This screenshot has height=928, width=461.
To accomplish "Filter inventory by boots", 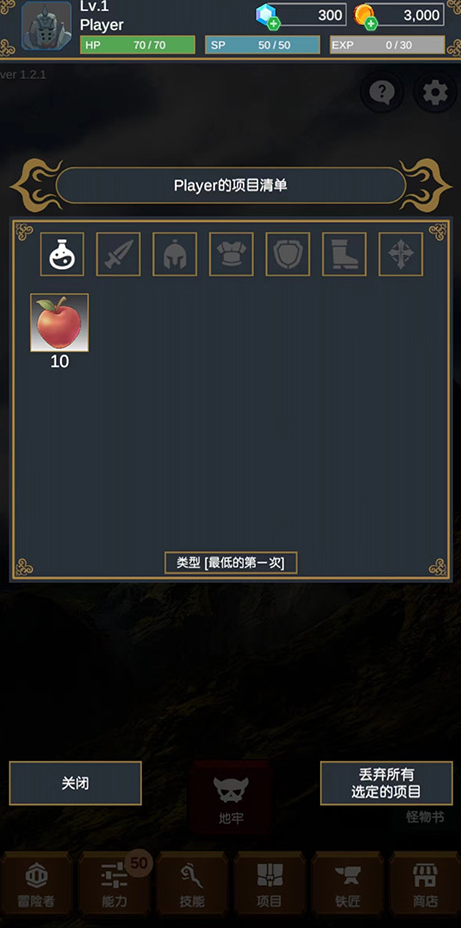I will (x=344, y=254).
